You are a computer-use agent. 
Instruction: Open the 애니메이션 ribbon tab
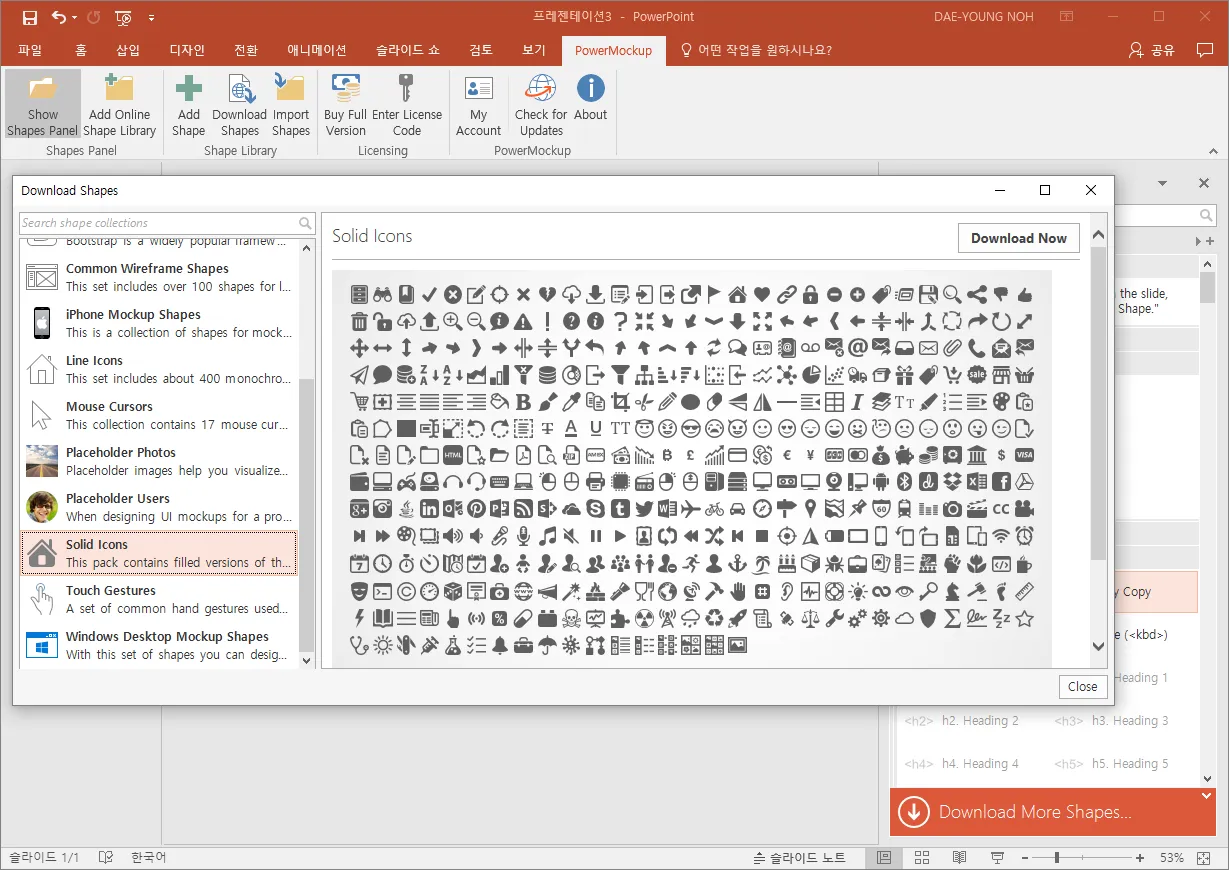(x=316, y=50)
